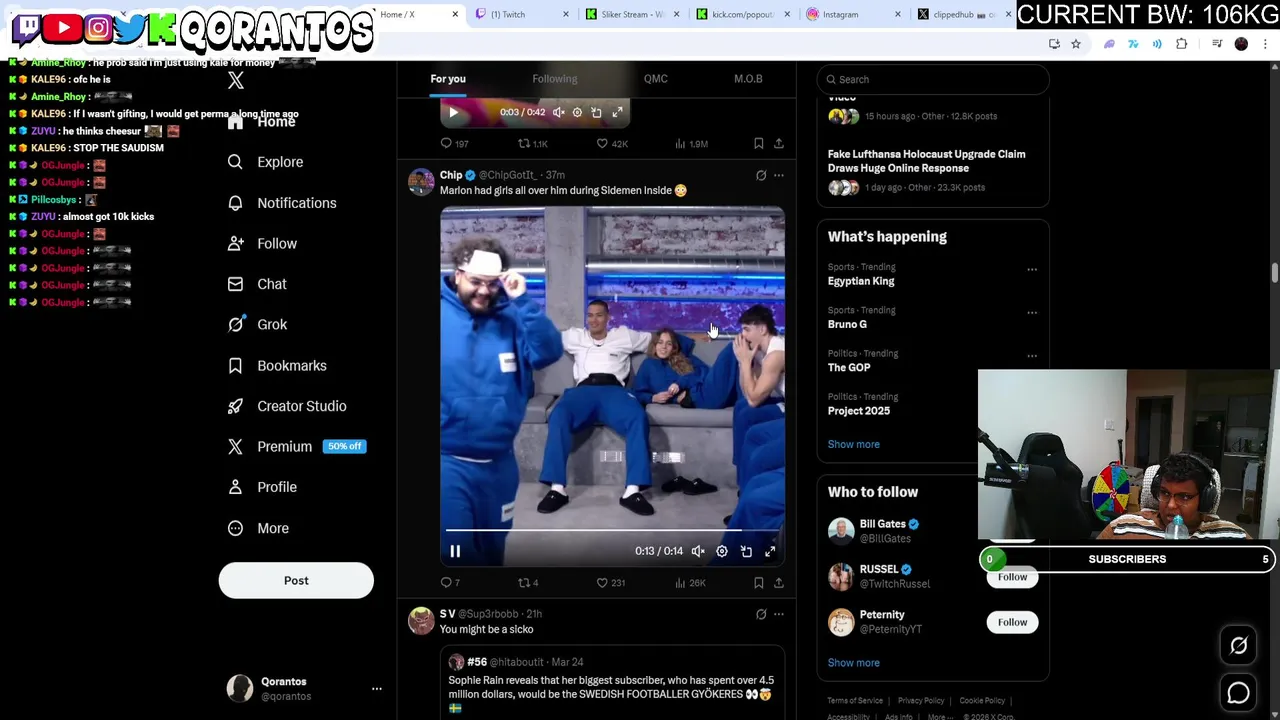Like the post with 42K likes

[612, 144]
